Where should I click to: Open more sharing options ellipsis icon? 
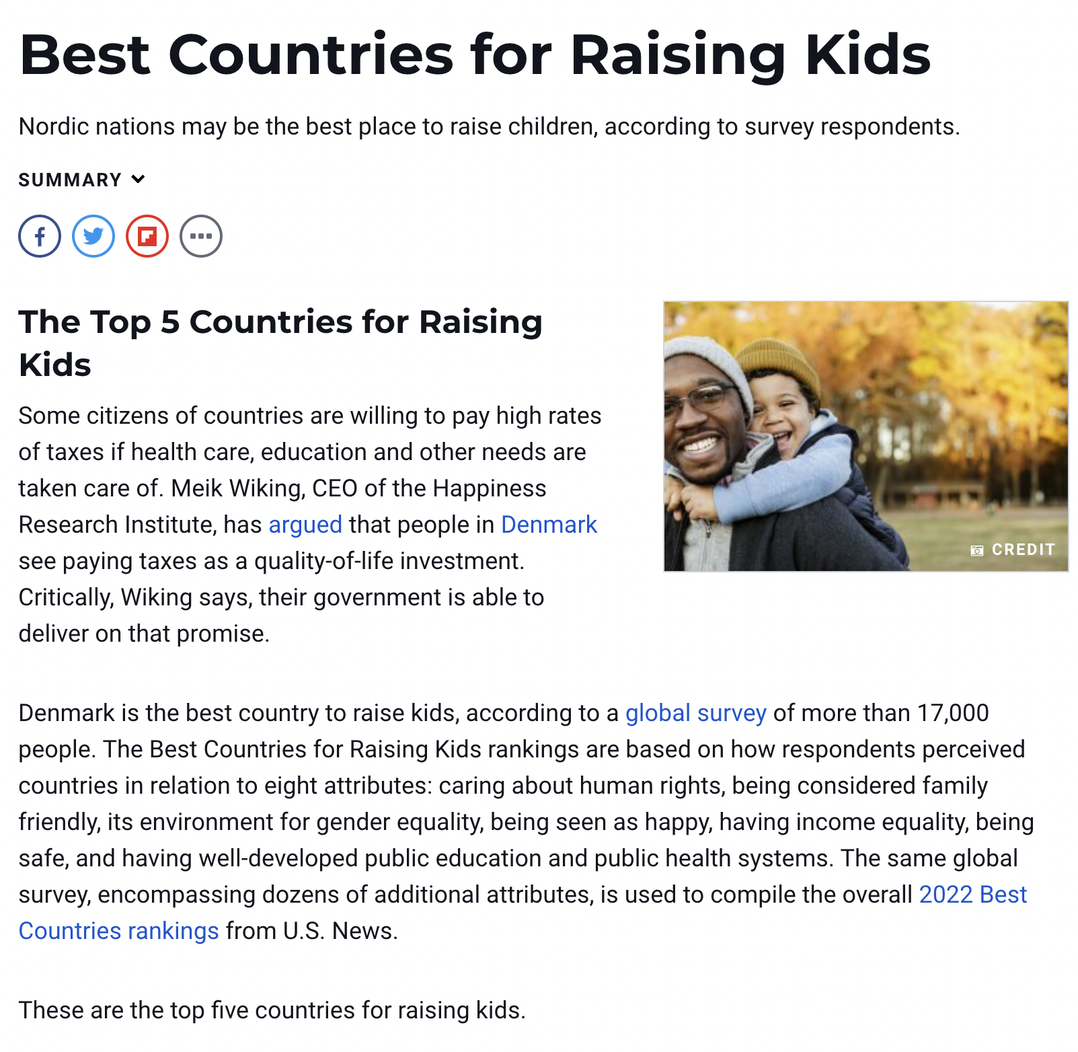point(201,237)
